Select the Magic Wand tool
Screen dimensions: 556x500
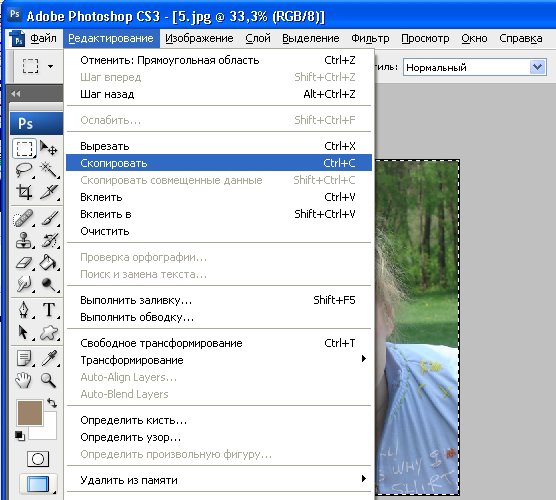tap(49, 170)
